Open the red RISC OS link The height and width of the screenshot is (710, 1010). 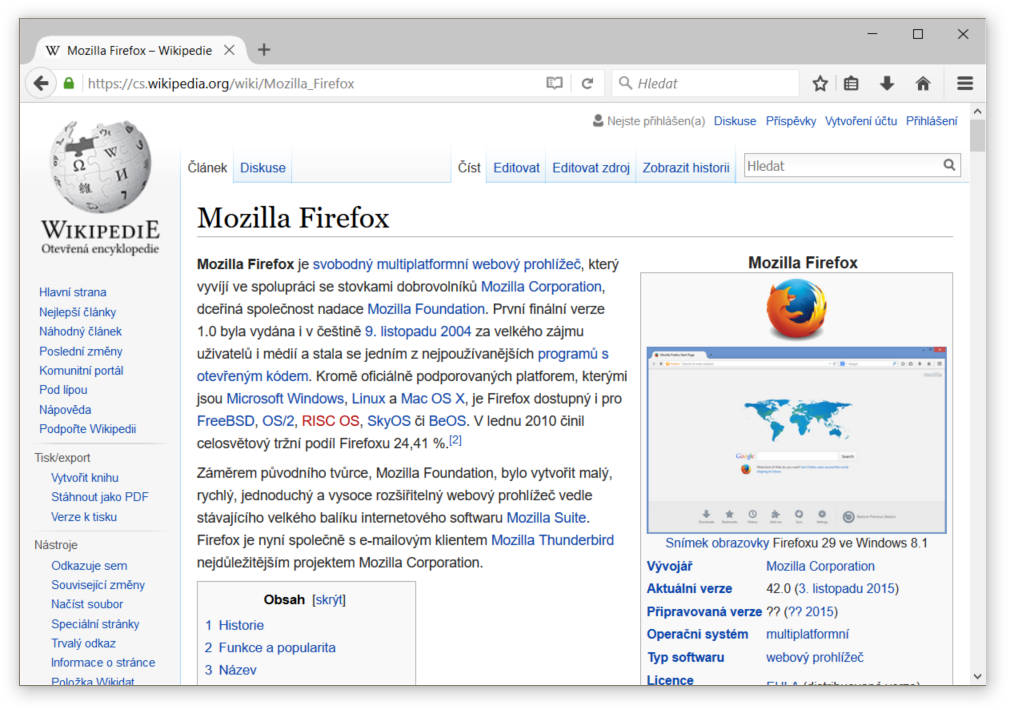[330, 421]
